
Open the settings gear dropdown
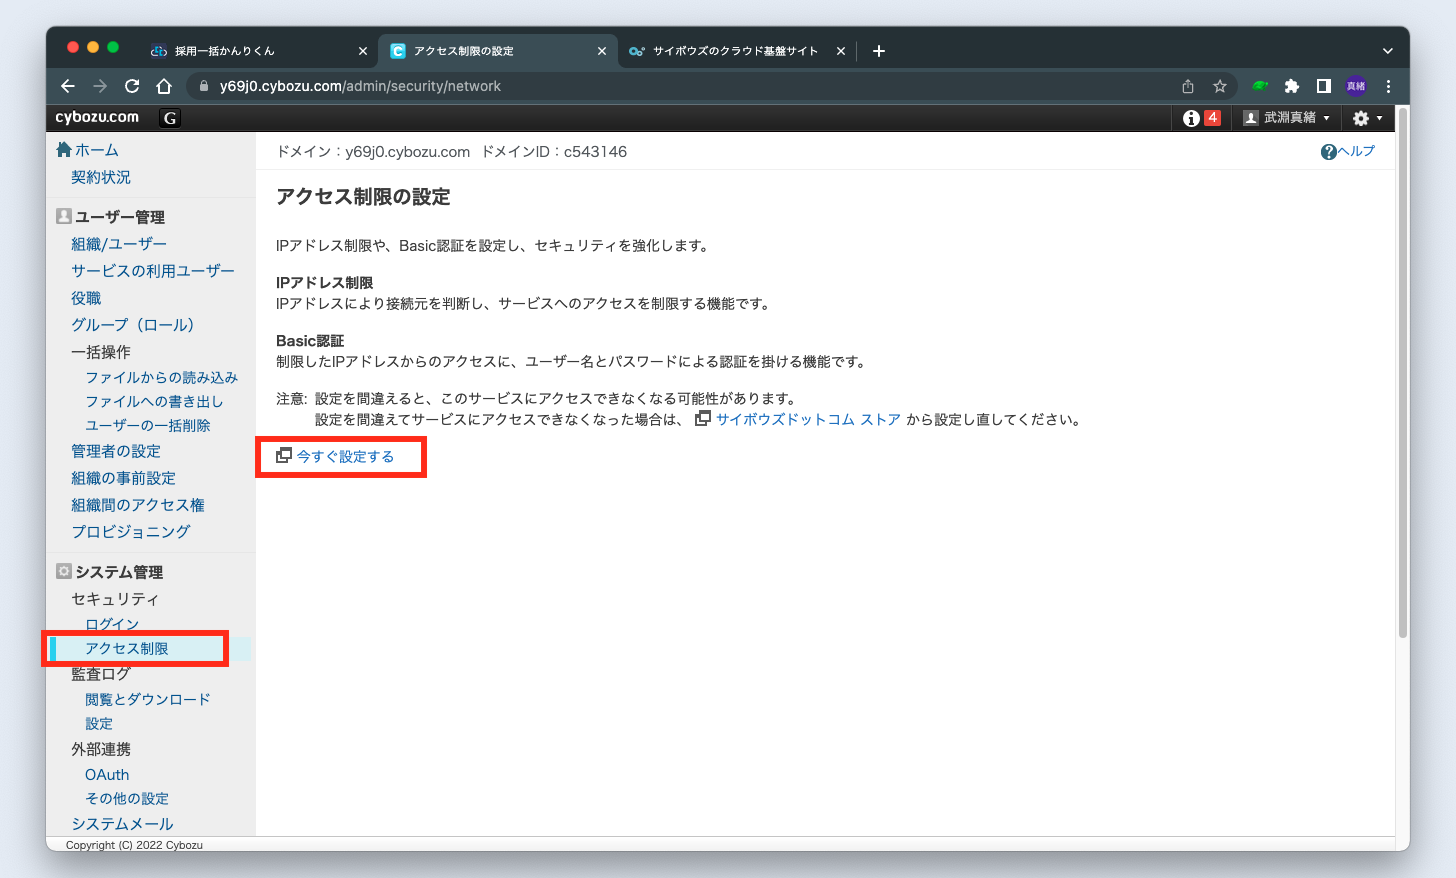(1366, 118)
